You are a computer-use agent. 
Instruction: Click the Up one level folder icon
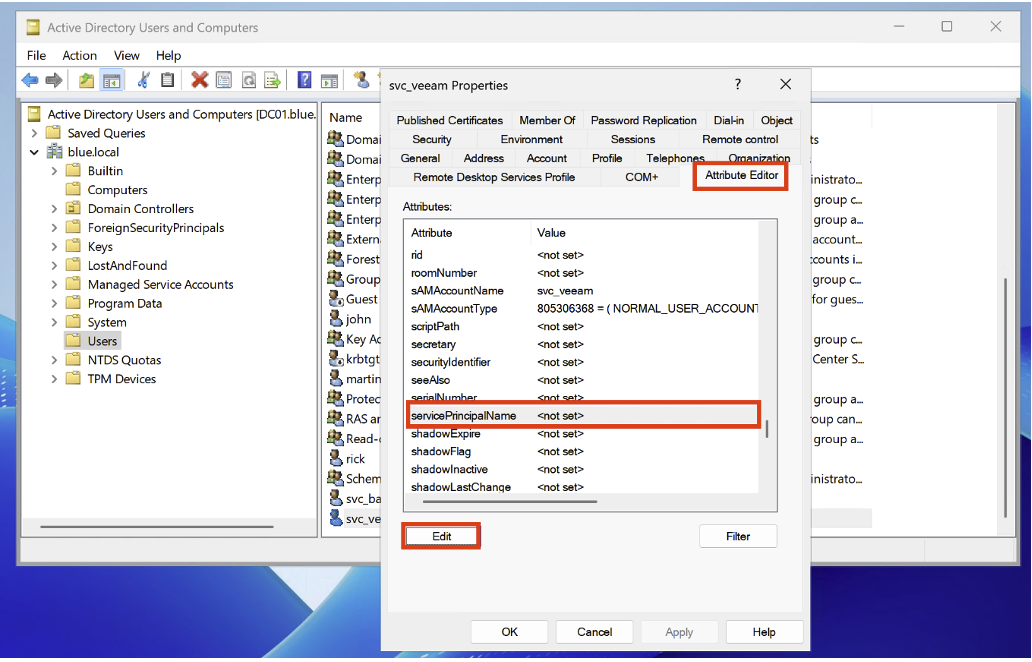[x=87, y=81]
